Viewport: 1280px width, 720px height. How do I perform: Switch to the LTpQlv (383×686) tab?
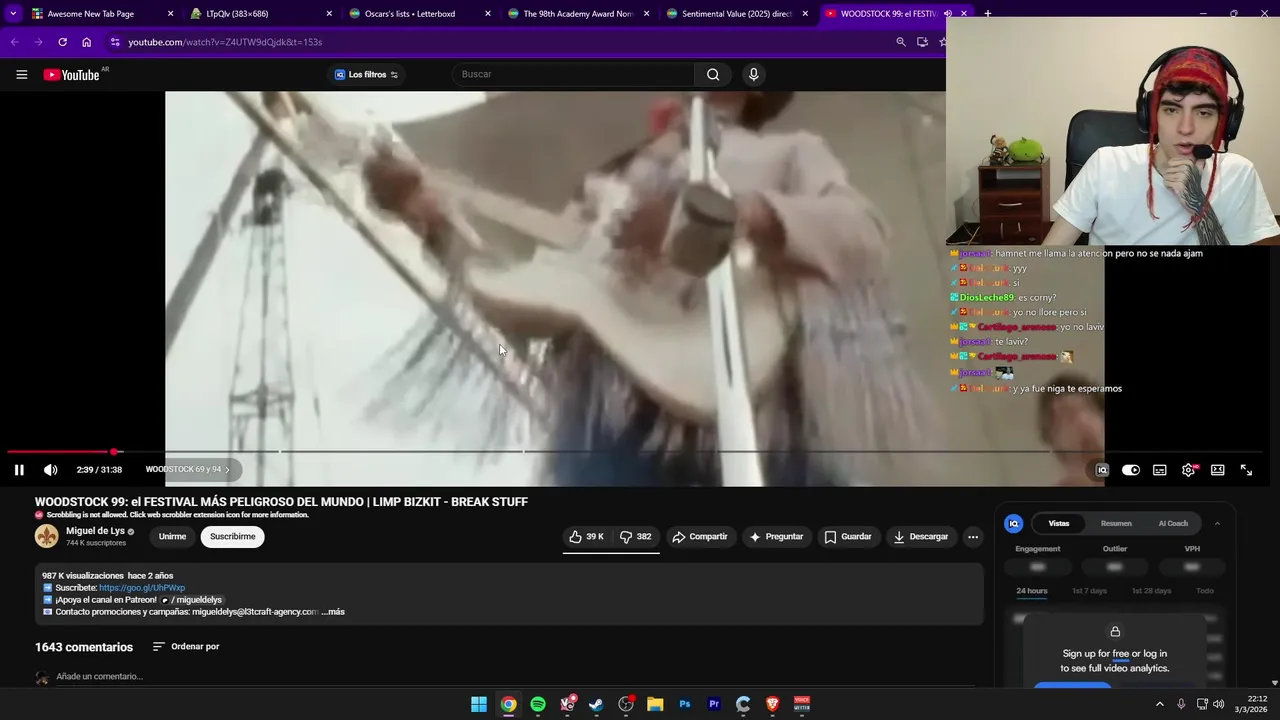pyautogui.click(x=262, y=14)
